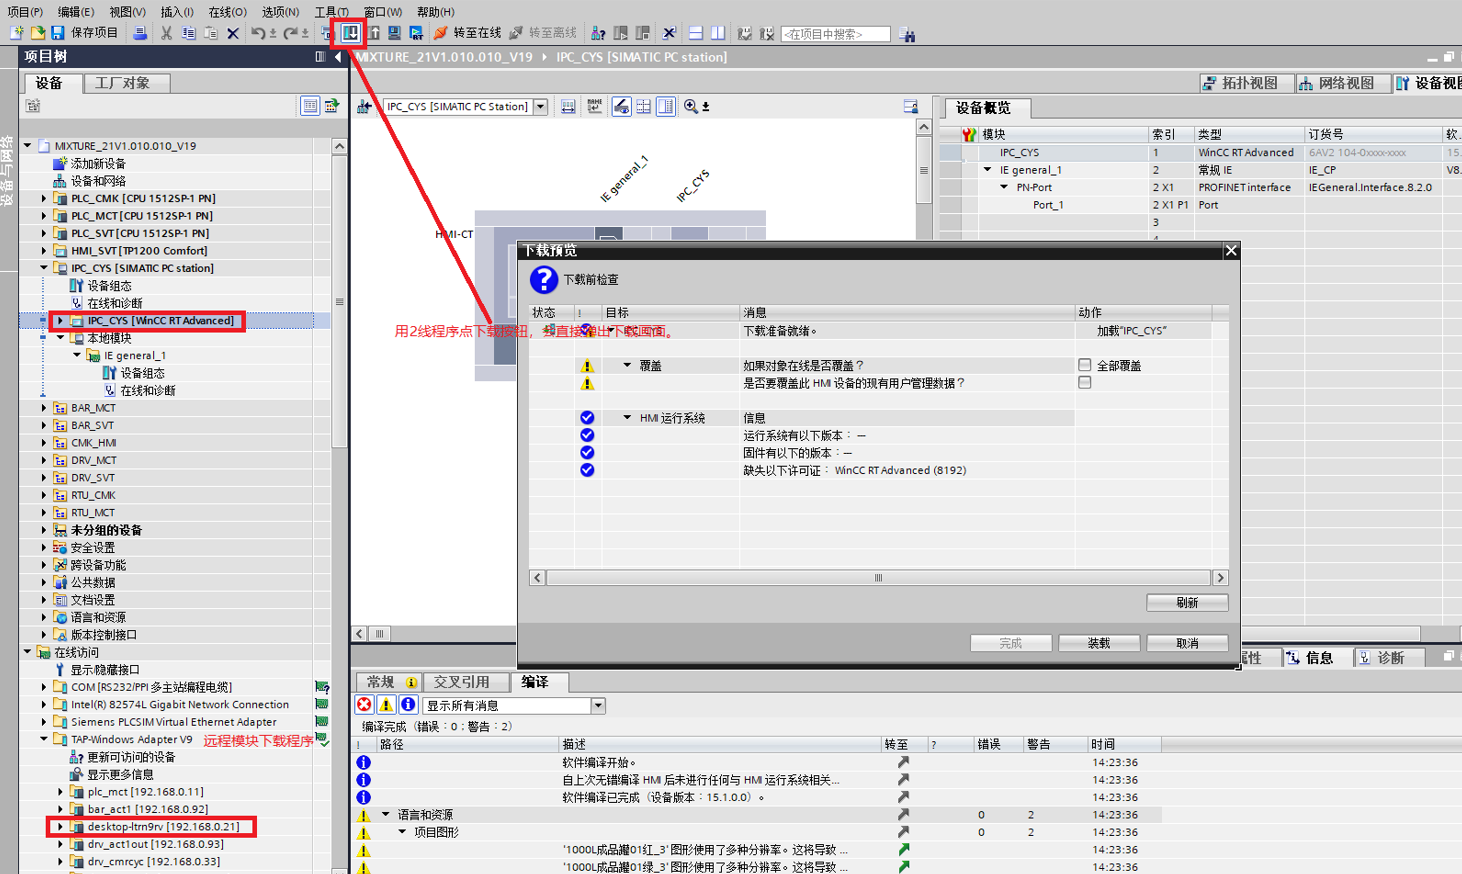The image size is (1462, 874).
Task: Click the green go-to arrow for 1000L成品罐01红_3
Action: pos(903,849)
